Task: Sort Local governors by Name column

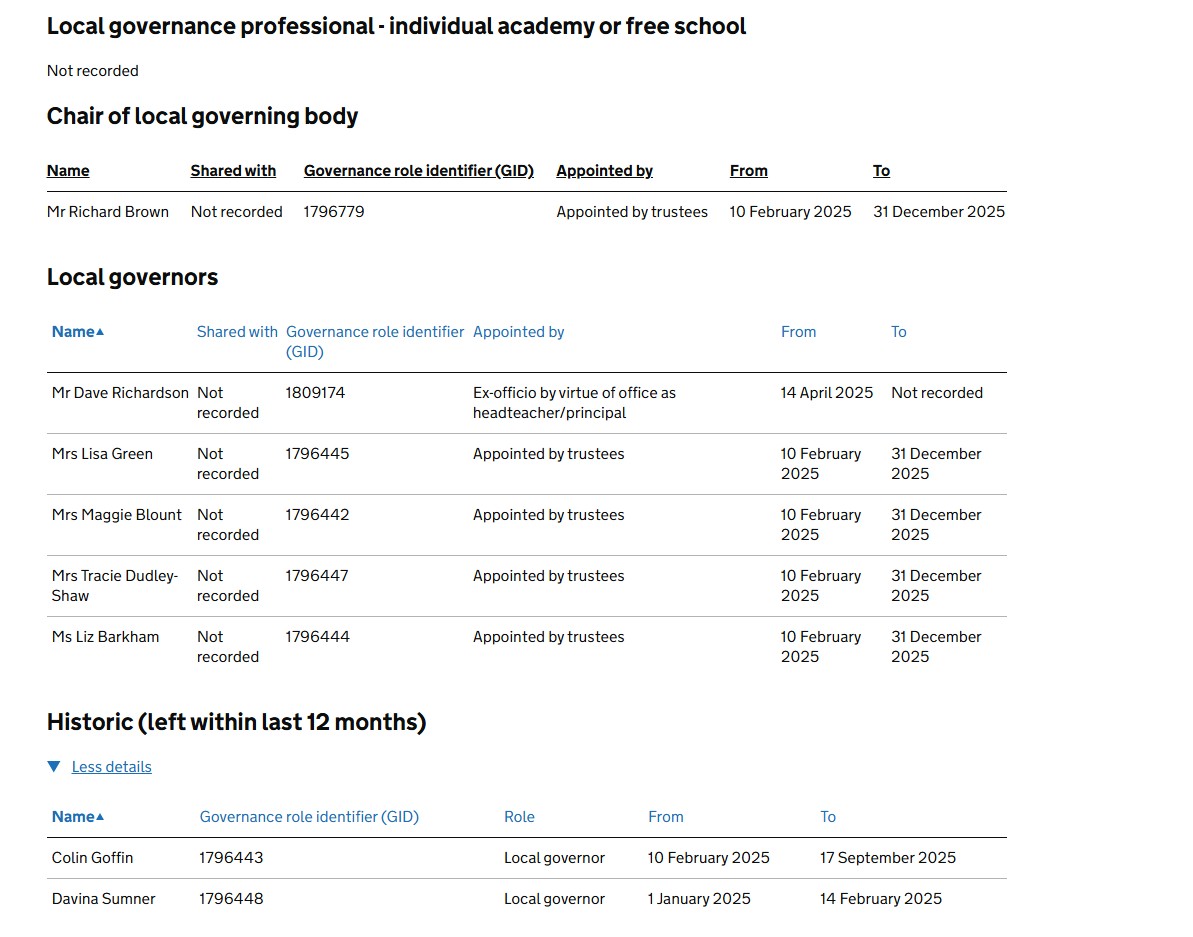Action: pyautogui.click(x=73, y=332)
